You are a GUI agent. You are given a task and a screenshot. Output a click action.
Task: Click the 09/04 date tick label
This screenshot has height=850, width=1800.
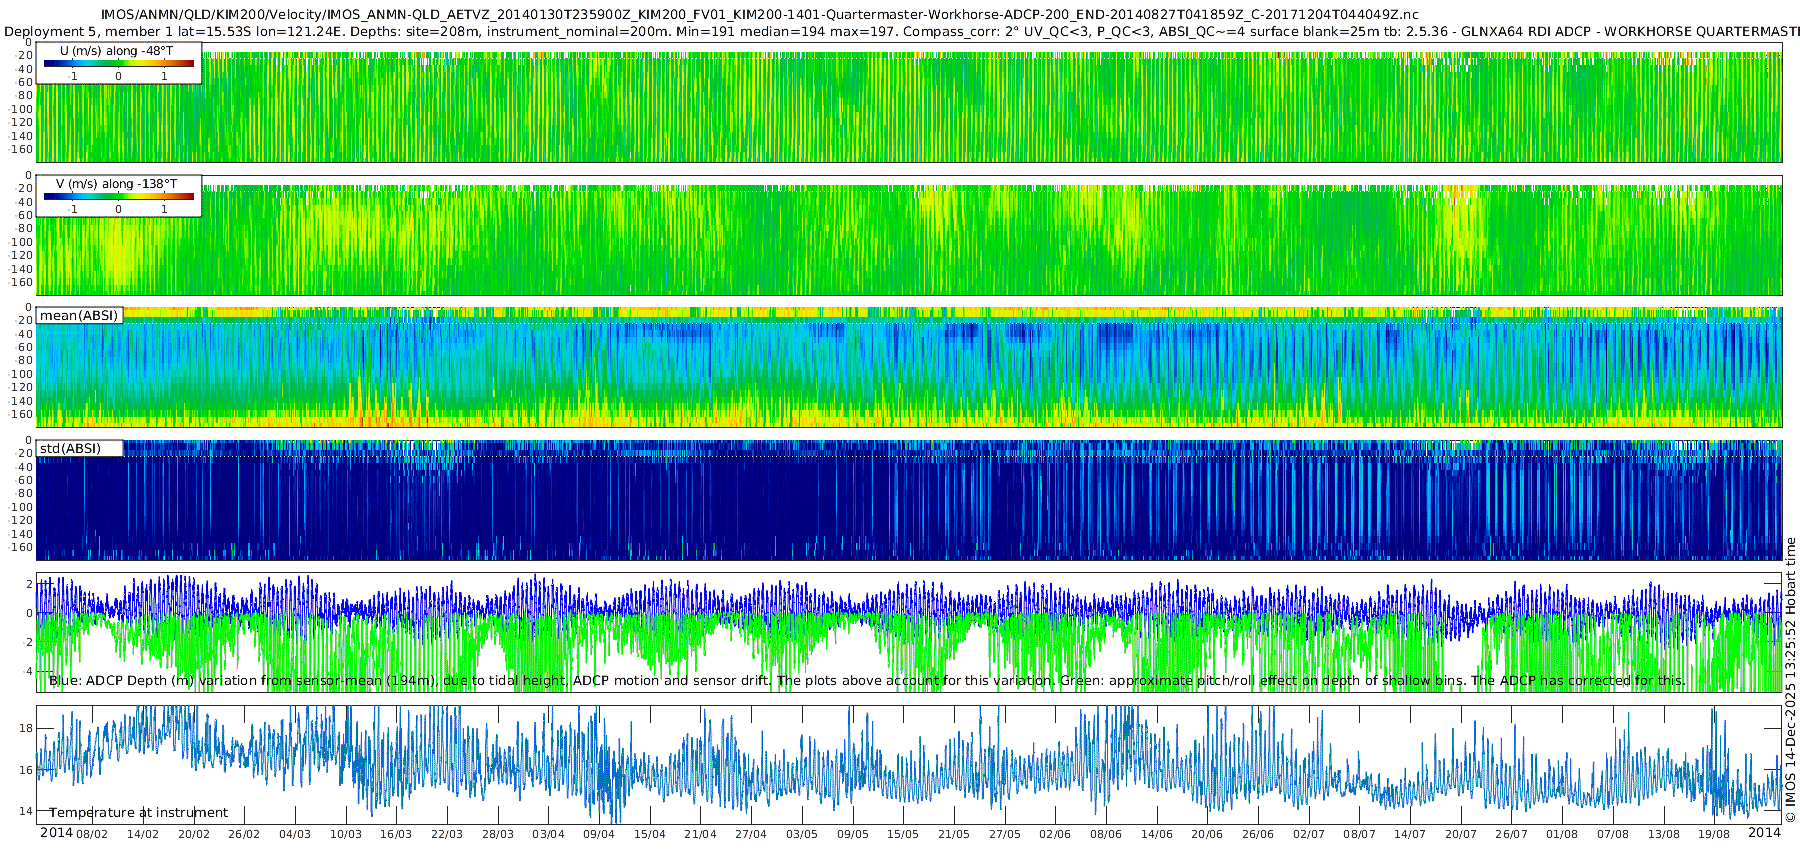coord(599,834)
